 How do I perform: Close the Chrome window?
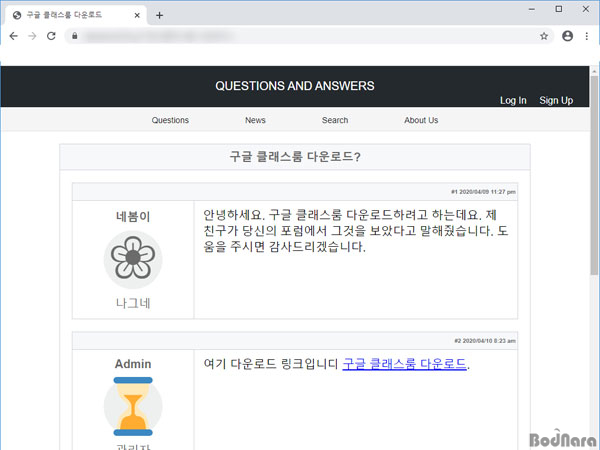coord(586,9)
